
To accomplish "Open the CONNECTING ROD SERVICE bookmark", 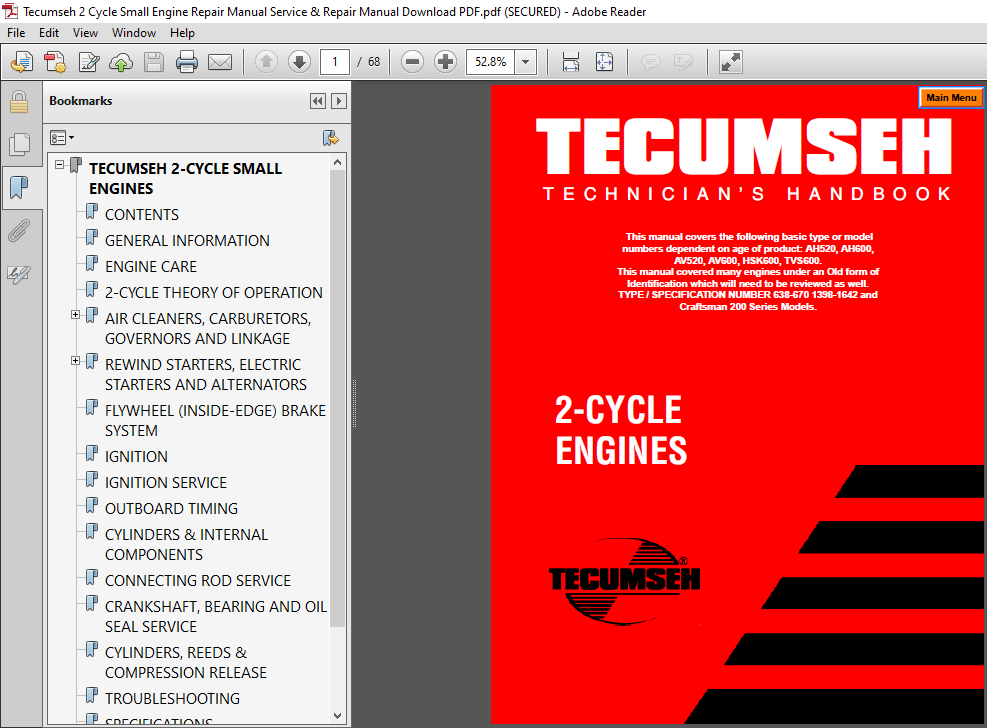I will coord(198,580).
